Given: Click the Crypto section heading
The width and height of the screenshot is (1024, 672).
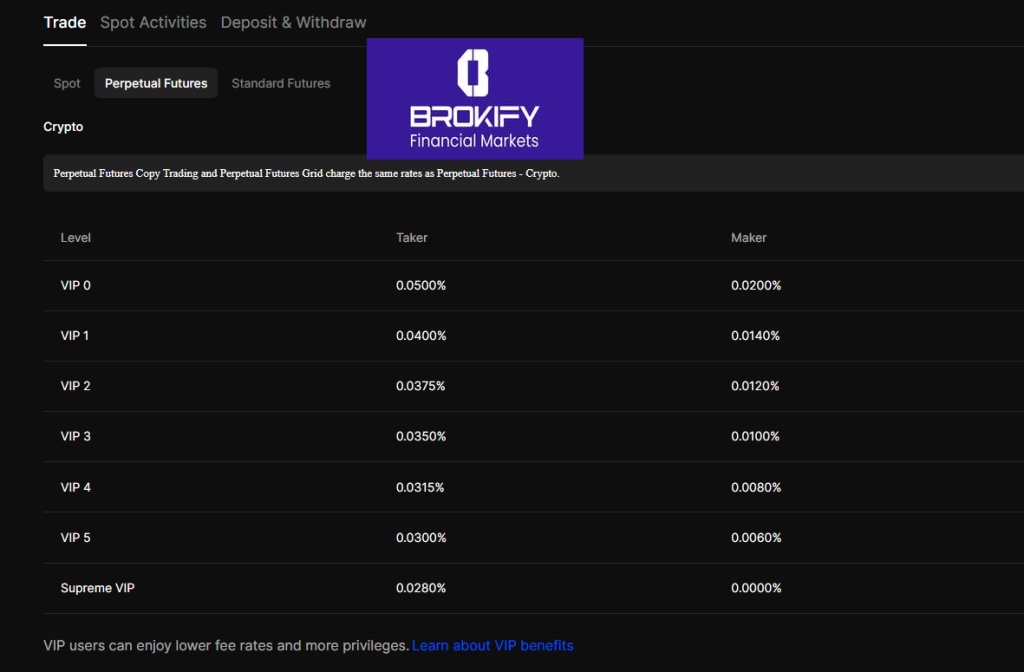Looking at the screenshot, I should 64,127.
